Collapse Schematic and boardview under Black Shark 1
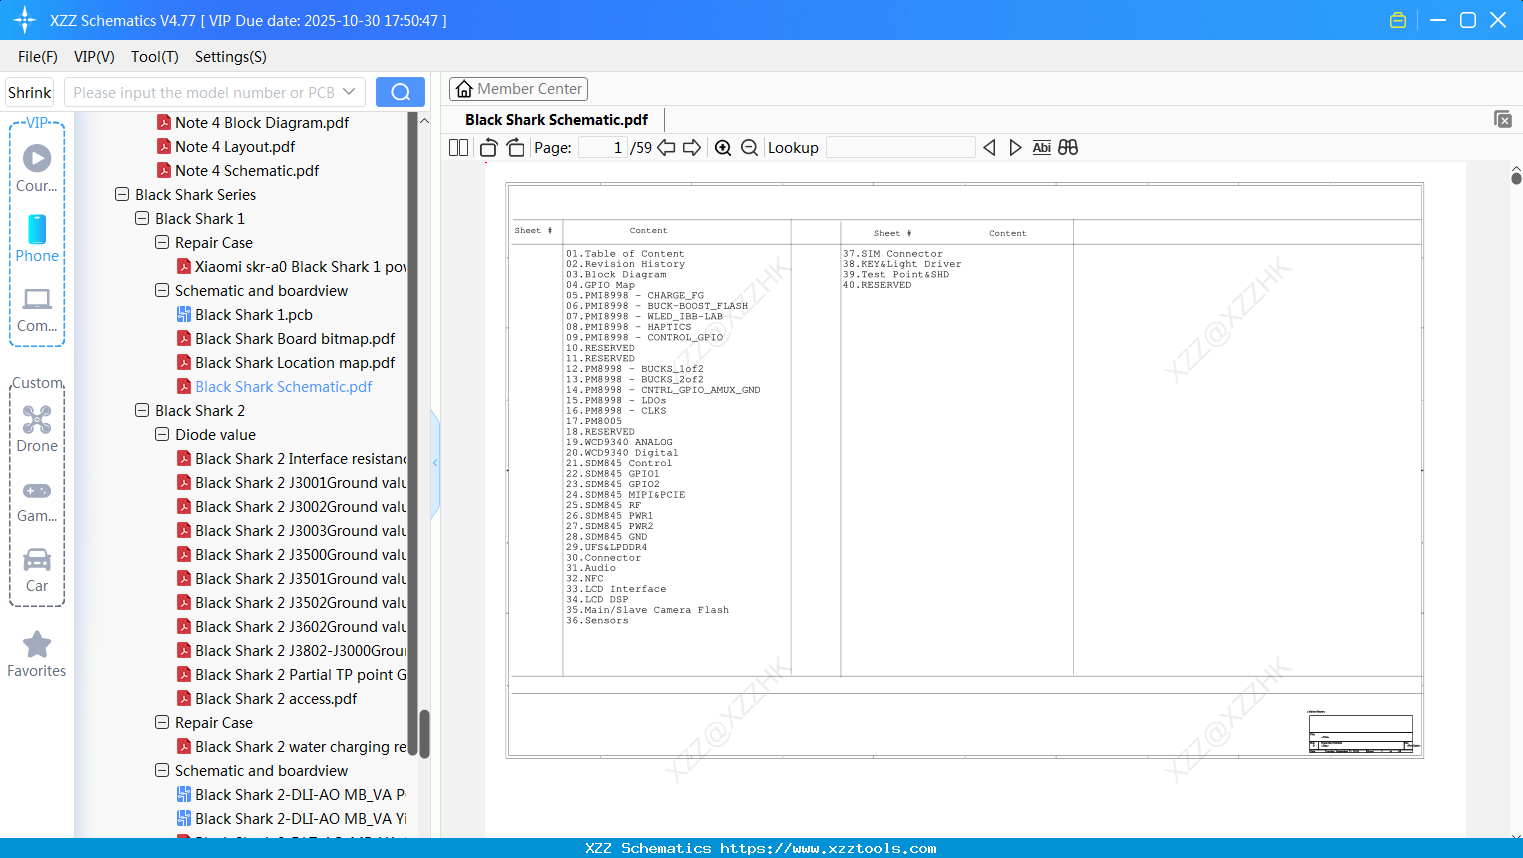Screen dimensions: 1523x858 [162, 291]
